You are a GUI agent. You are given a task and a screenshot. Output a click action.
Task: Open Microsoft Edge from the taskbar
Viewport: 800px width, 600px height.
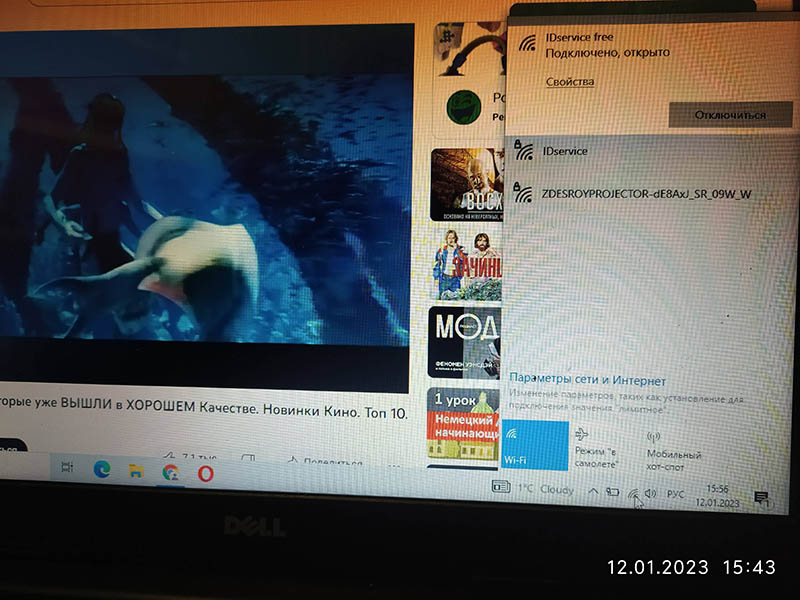click(101, 467)
